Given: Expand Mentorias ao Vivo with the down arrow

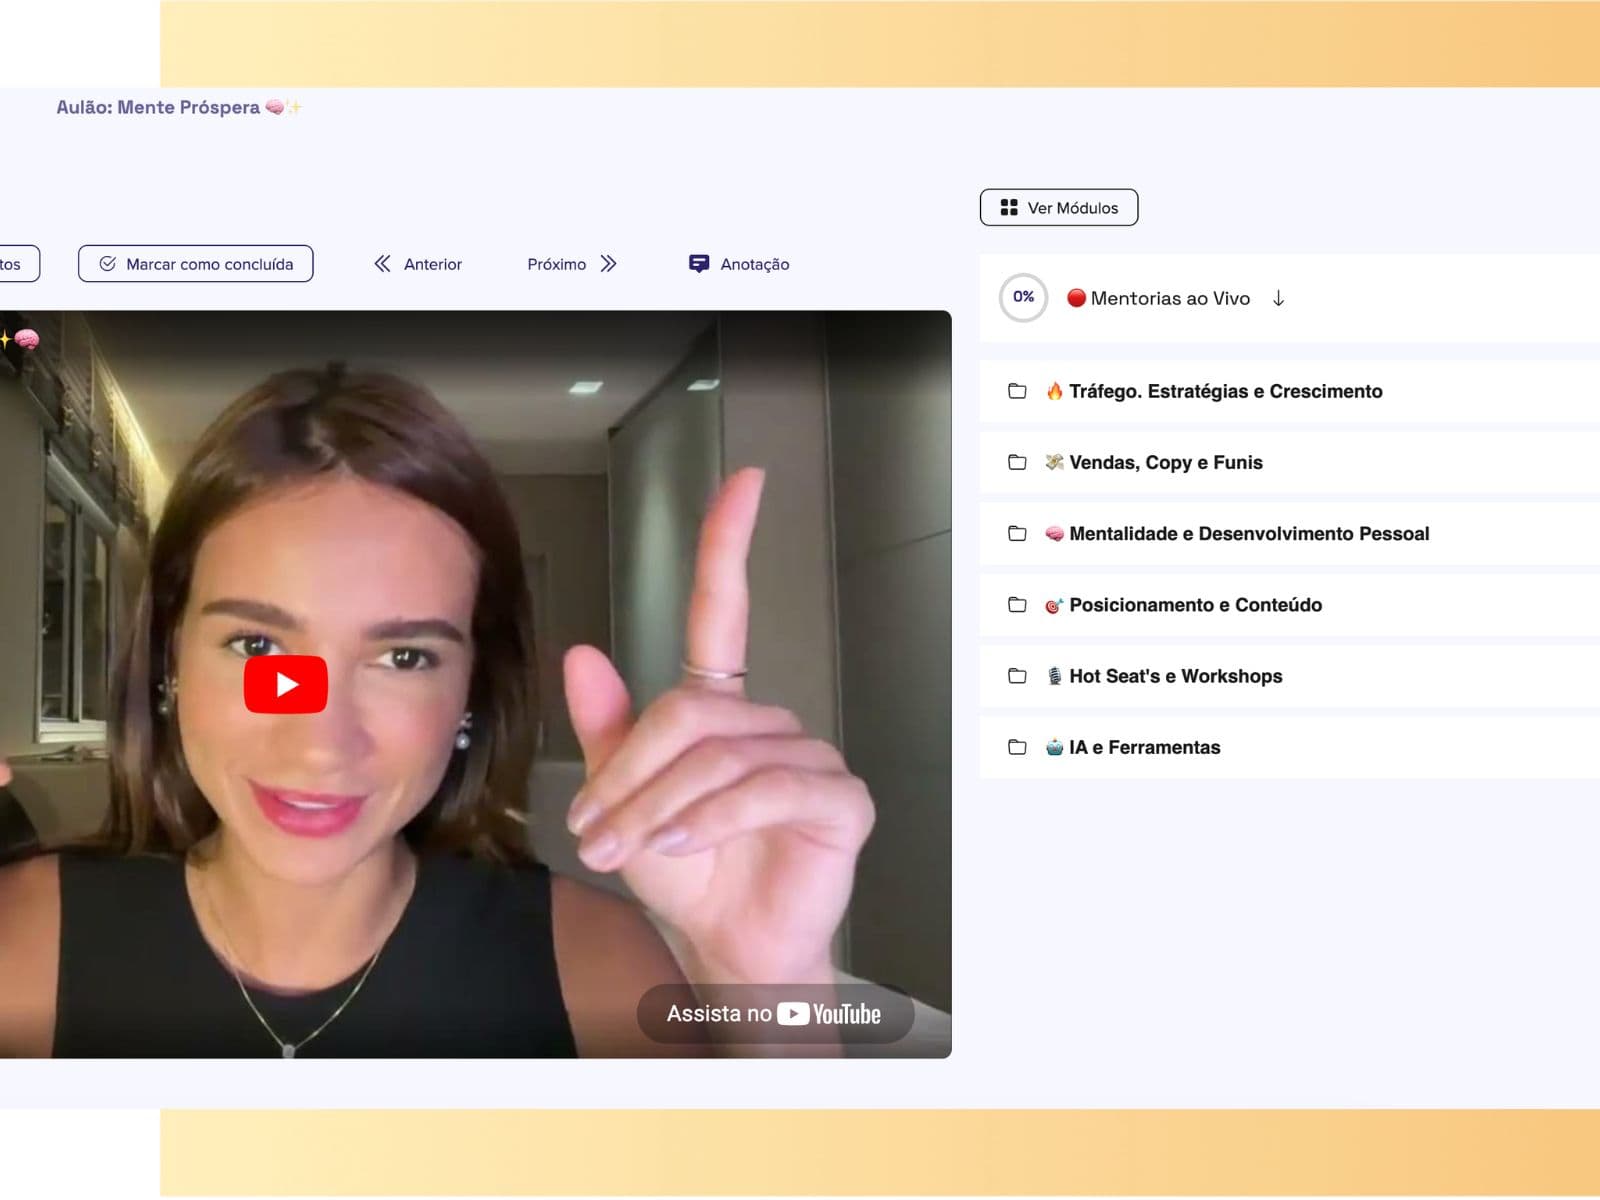Looking at the screenshot, I should tap(1278, 298).
